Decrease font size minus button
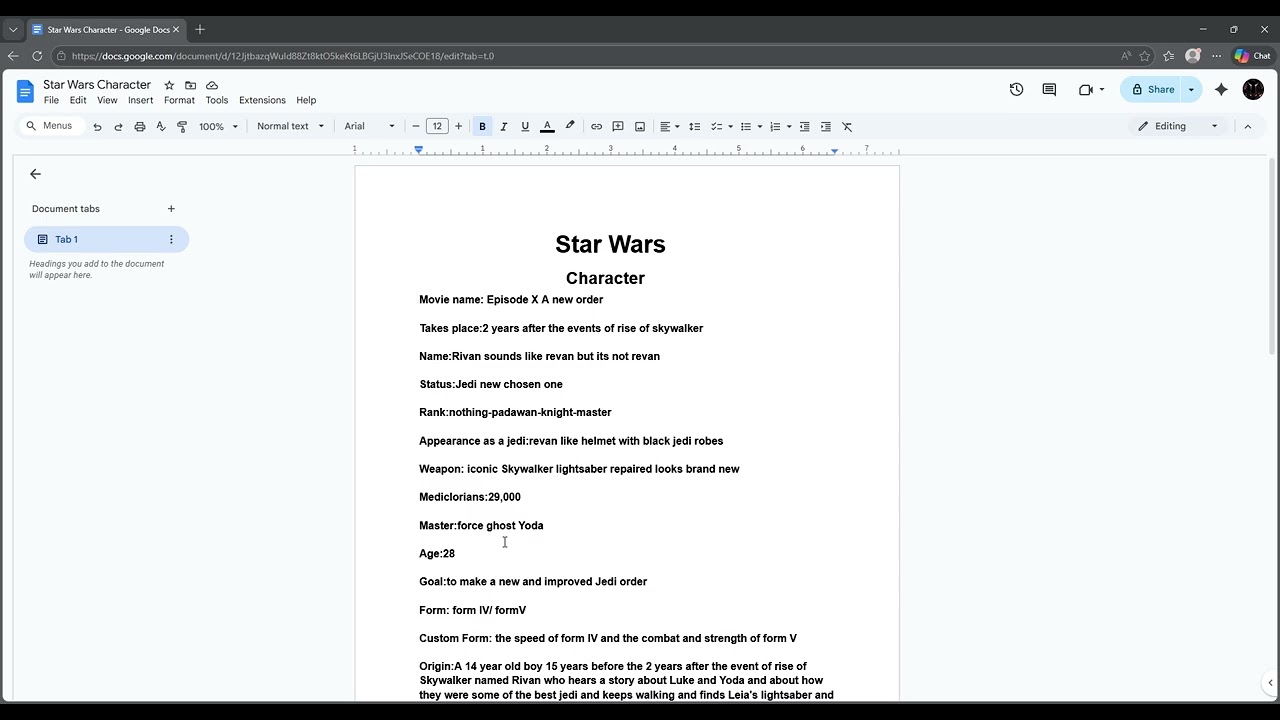This screenshot has width=1280, height=720. coord(416,126)
